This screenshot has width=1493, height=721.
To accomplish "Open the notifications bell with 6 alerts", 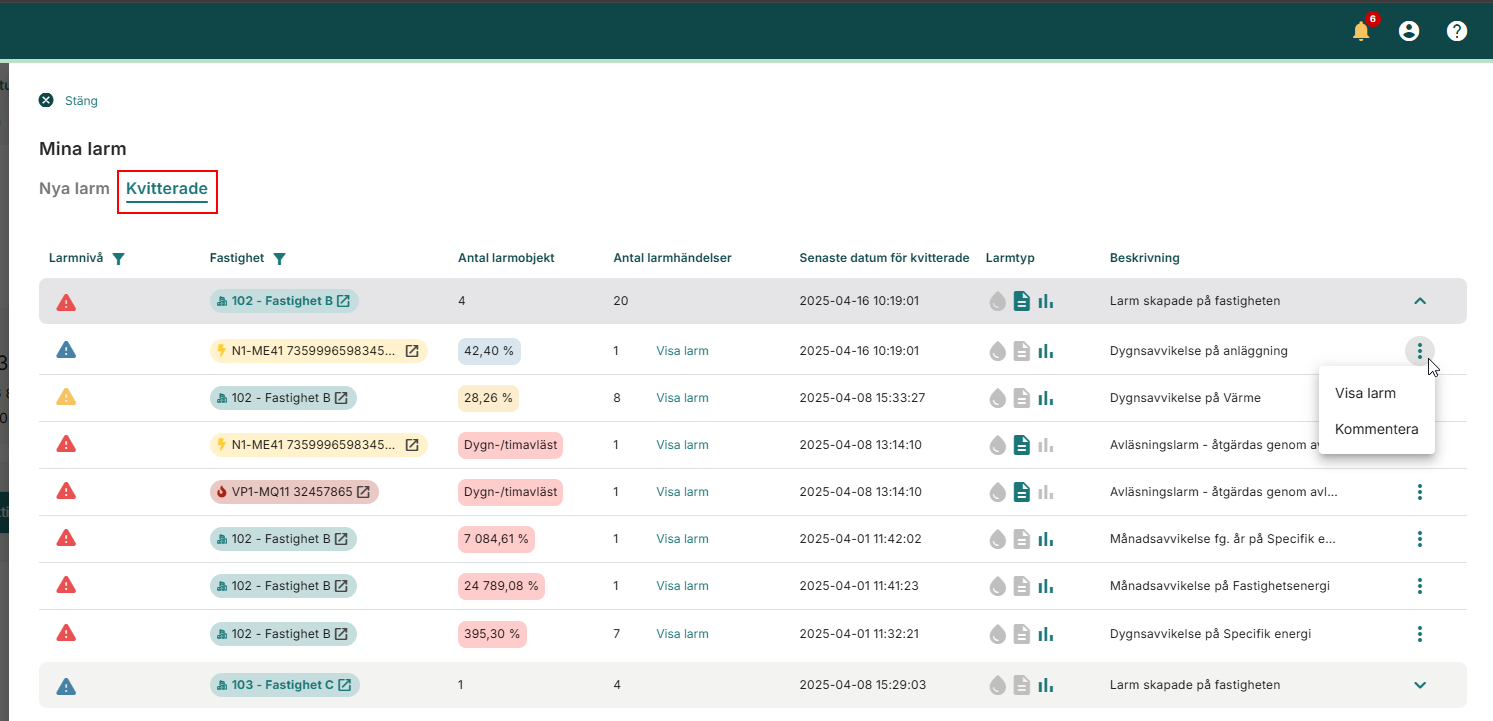I will click(1361, 31).
